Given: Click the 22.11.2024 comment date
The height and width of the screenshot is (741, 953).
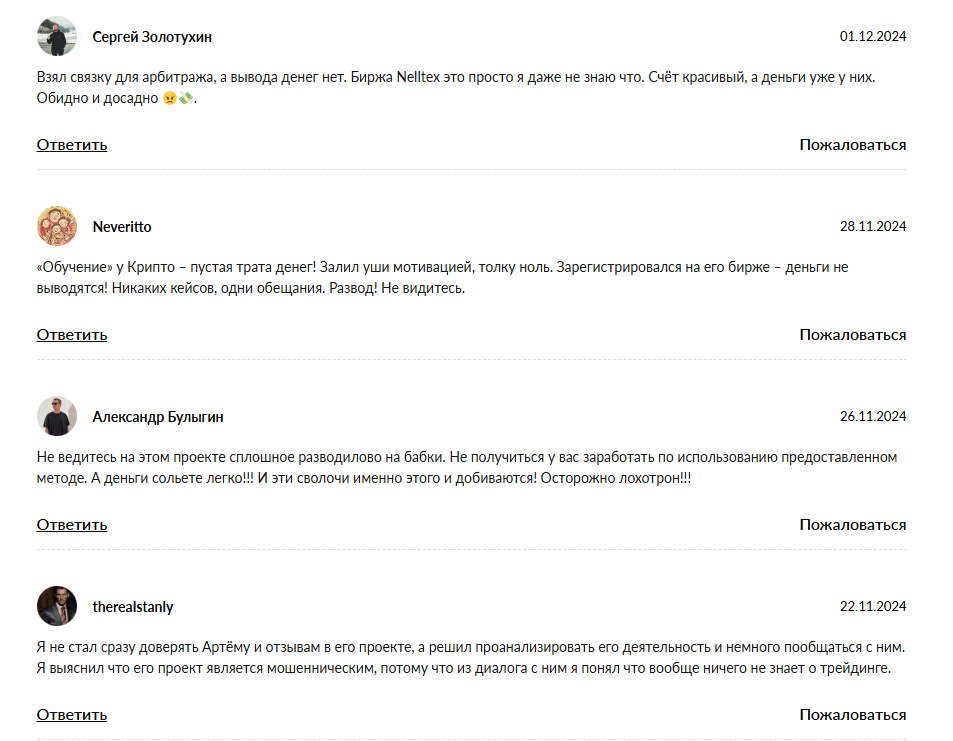Looking at the screenshot, I should pos(873,606).
